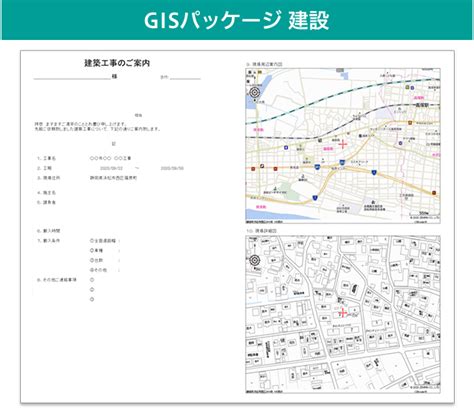Click the GISパッケージ 建設 header banner
474x410 pixels.
pos(237,20)
